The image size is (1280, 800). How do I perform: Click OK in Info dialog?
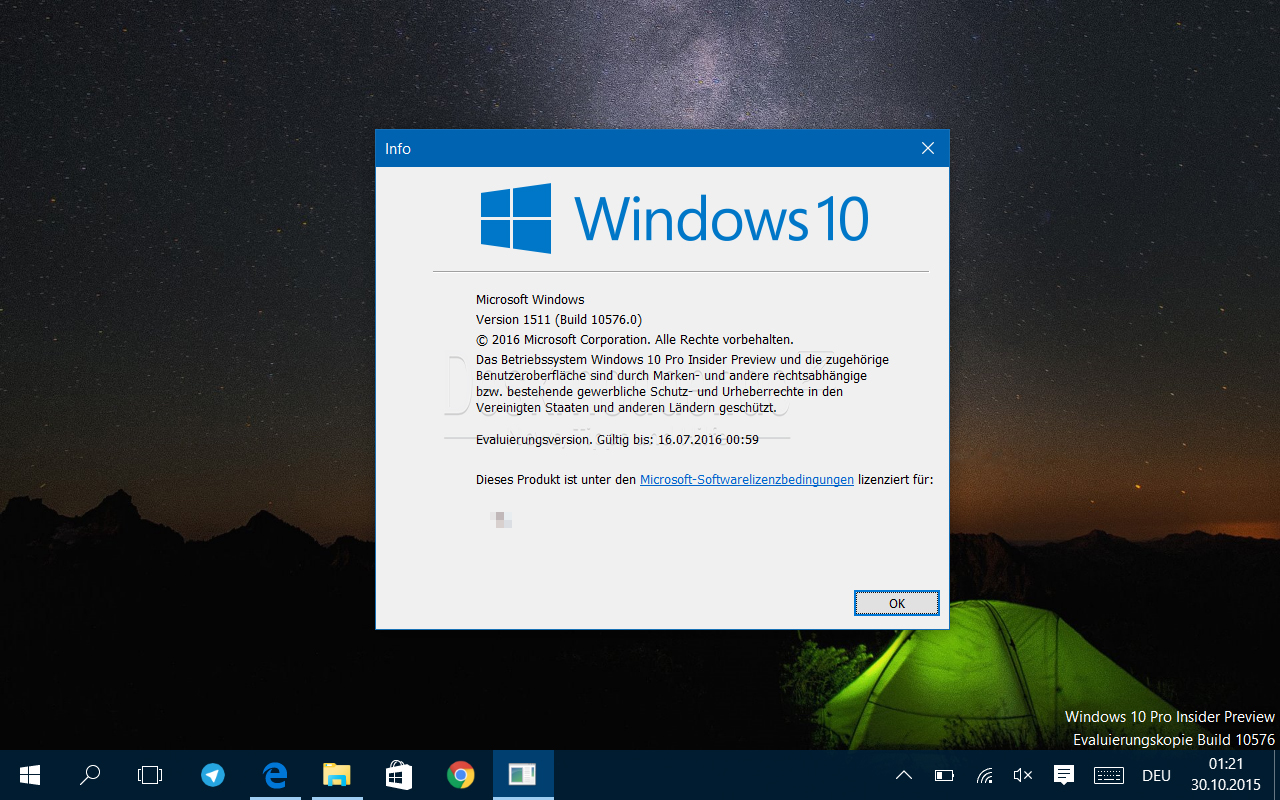[x=897, y=603]
